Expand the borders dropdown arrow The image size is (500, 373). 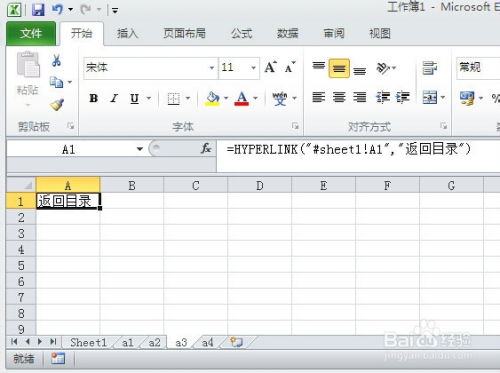(x=188, y=98)
